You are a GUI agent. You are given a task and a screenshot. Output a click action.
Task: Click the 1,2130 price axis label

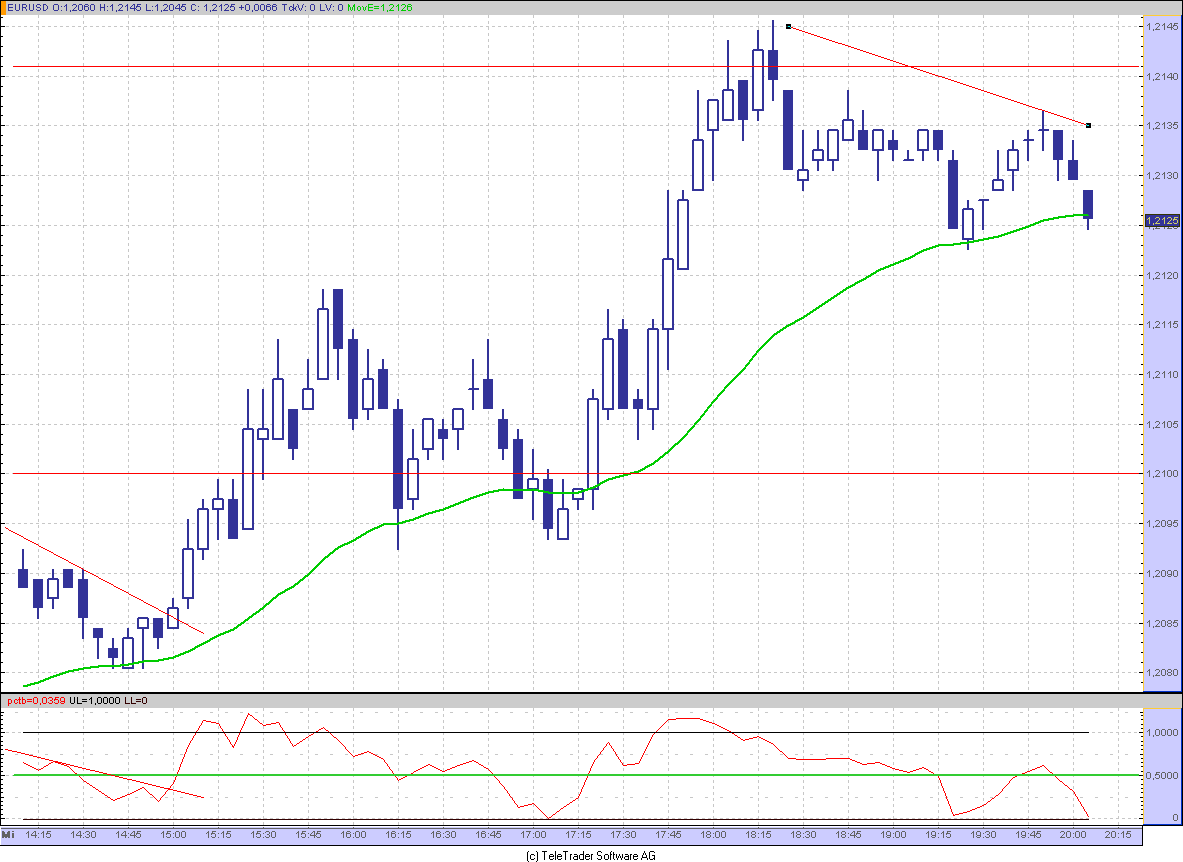click(x=1162, y=176)
